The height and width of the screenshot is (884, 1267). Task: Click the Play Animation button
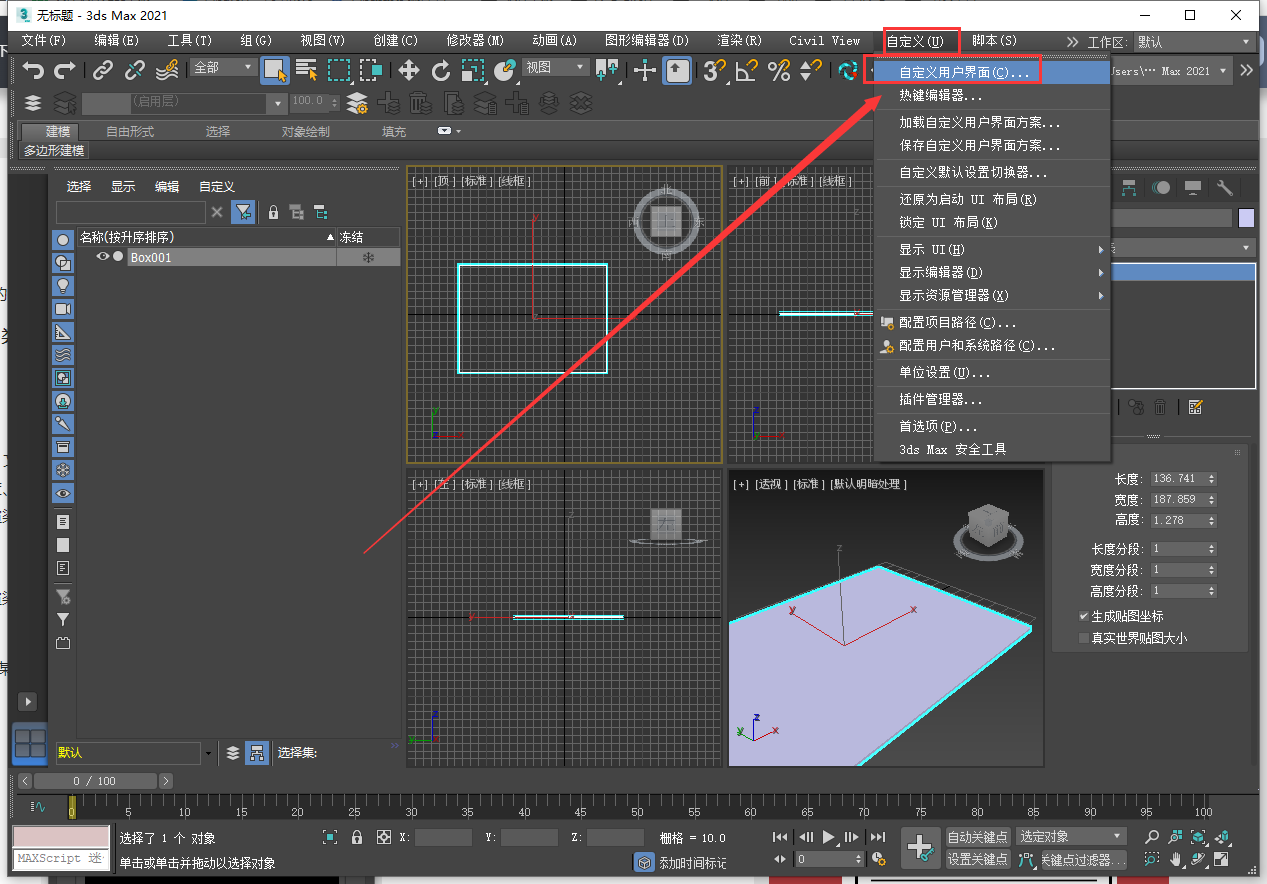[828, 837]
